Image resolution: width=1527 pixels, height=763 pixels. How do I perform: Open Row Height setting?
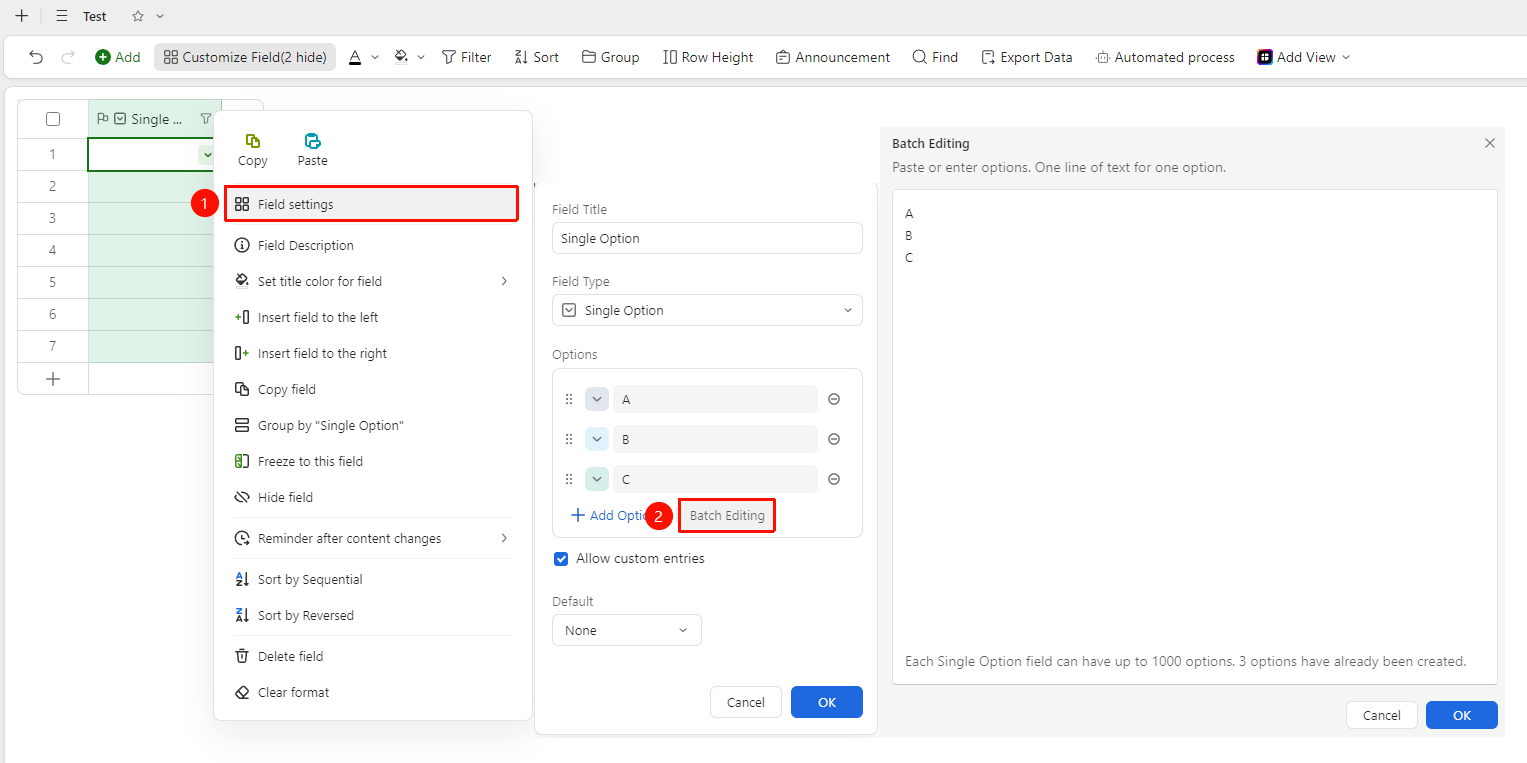tap(708, 57)
